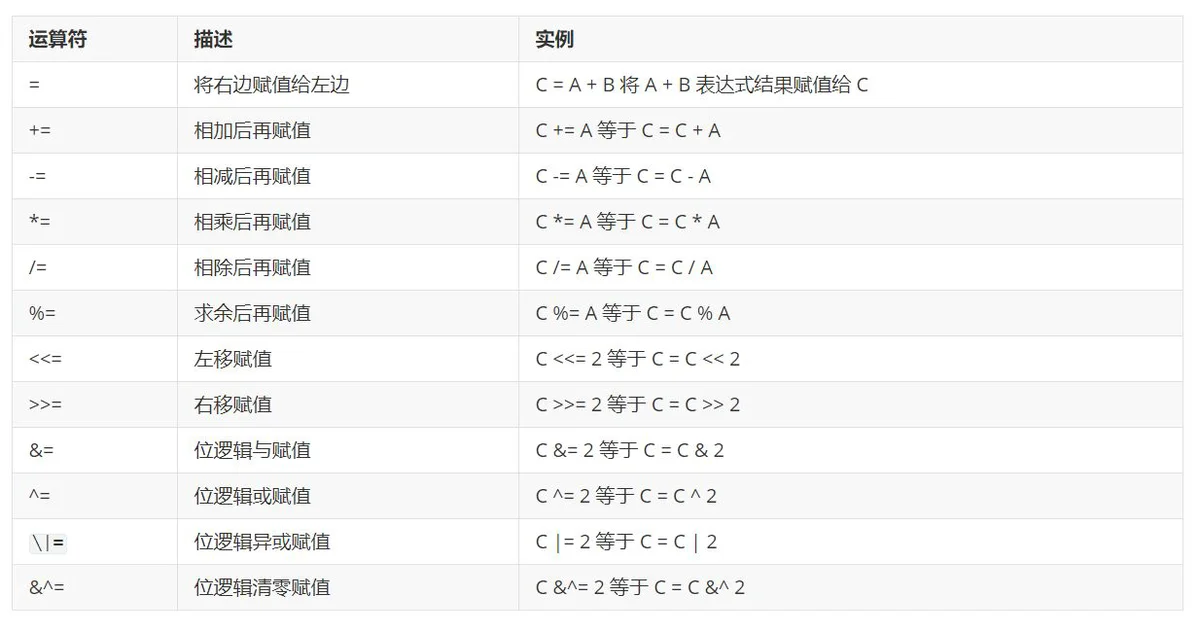The image size is (1200, 631).
Task: Click the description 相除后再赋值
Action: [252, 268]
